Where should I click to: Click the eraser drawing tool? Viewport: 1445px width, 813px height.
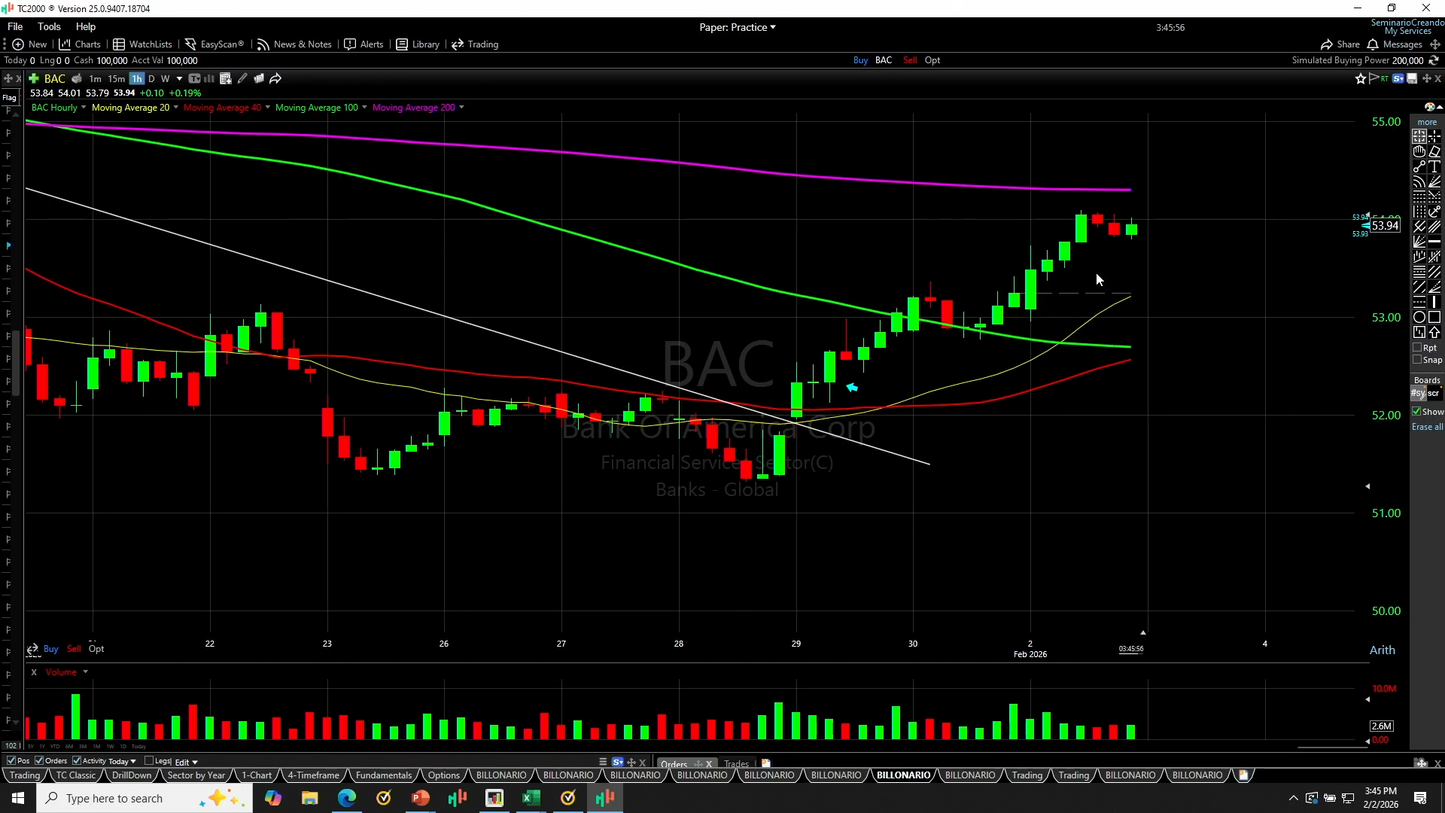point(1435,152)
